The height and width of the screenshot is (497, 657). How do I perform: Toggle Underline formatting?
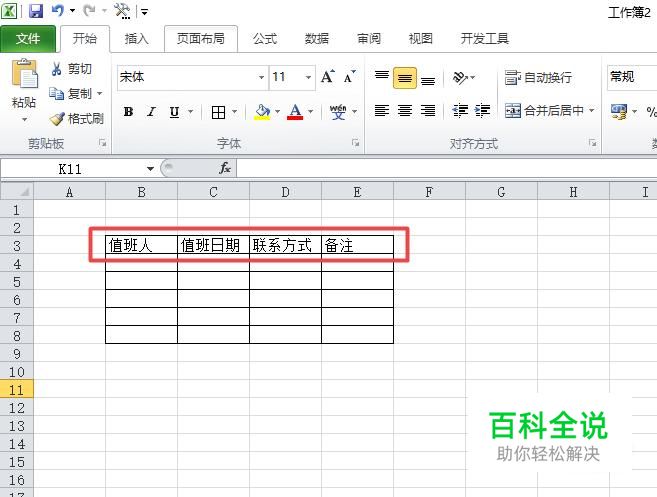pyautogui.click(x=174, y=112)
